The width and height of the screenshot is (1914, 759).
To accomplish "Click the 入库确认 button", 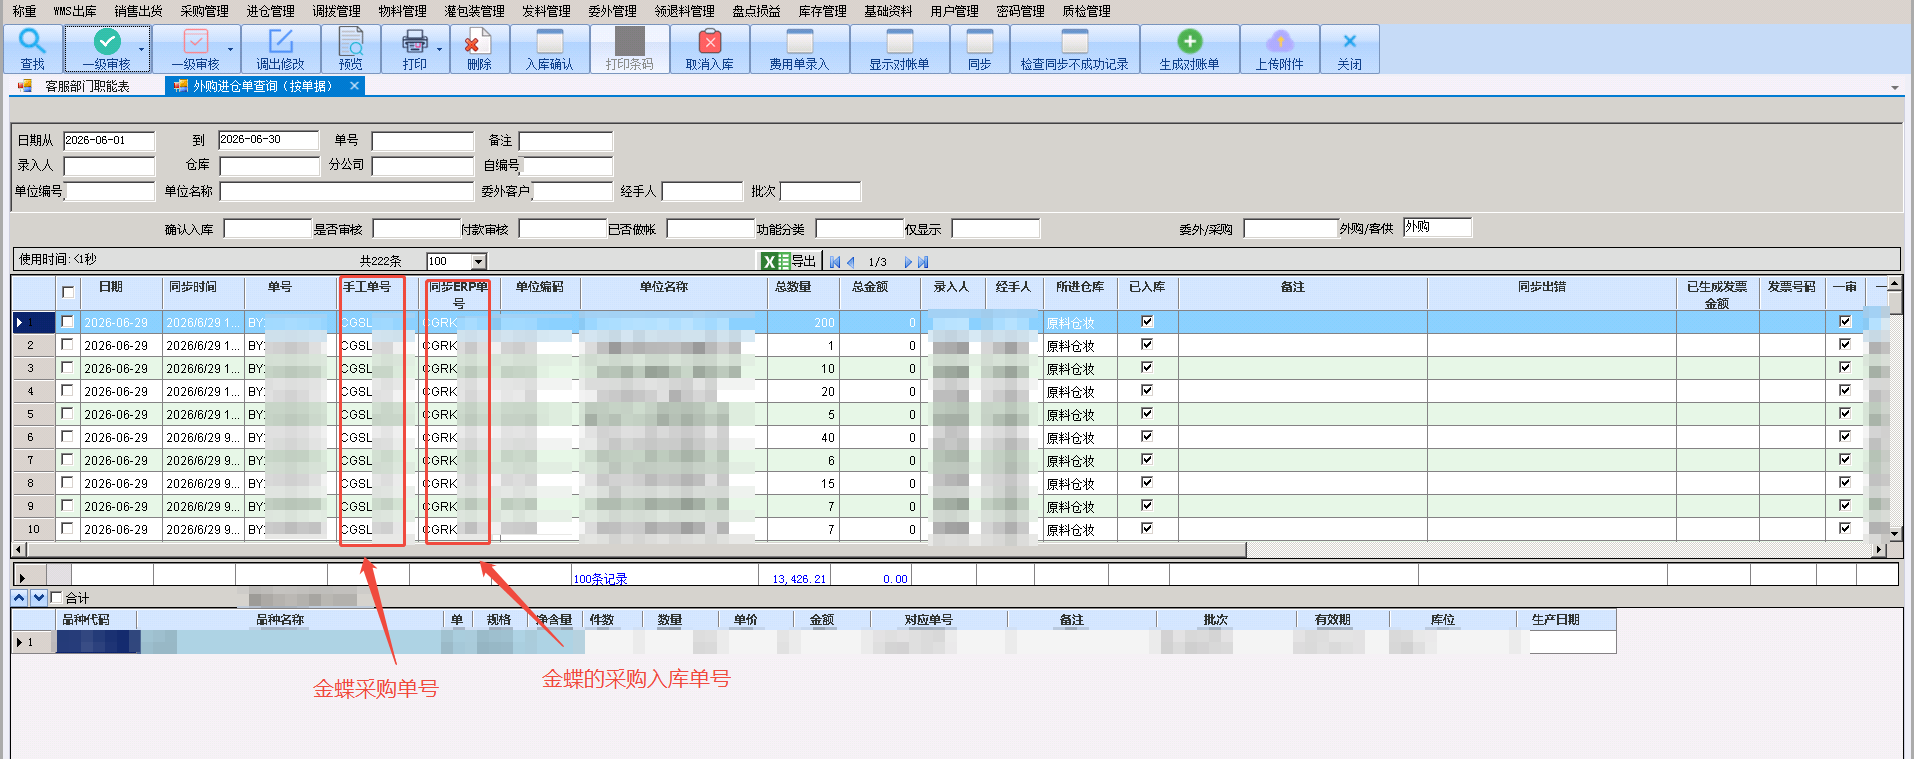I will point(550,49).
